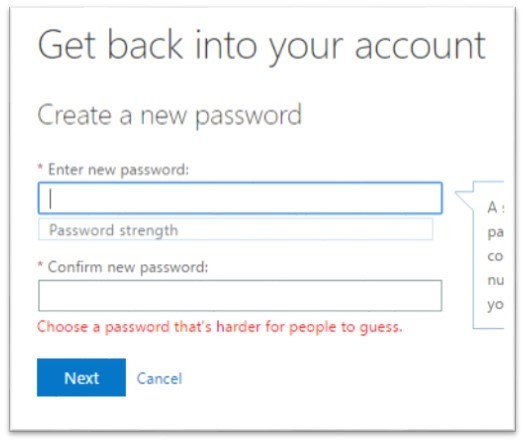This screenshot has height=443, width=525.
Task: Click the password hint tooltip callout
Action: pos(489,255)
